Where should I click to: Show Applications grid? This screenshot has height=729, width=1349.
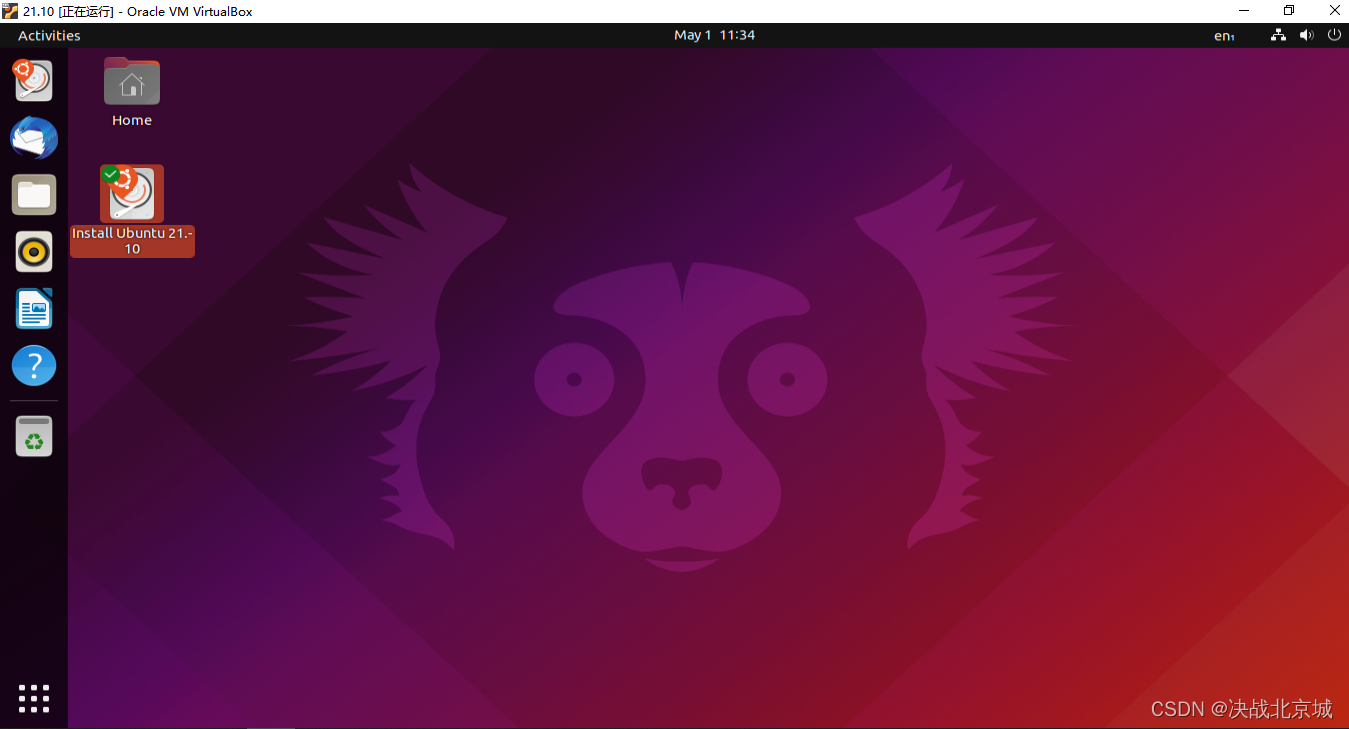click(x=34, y=699)
